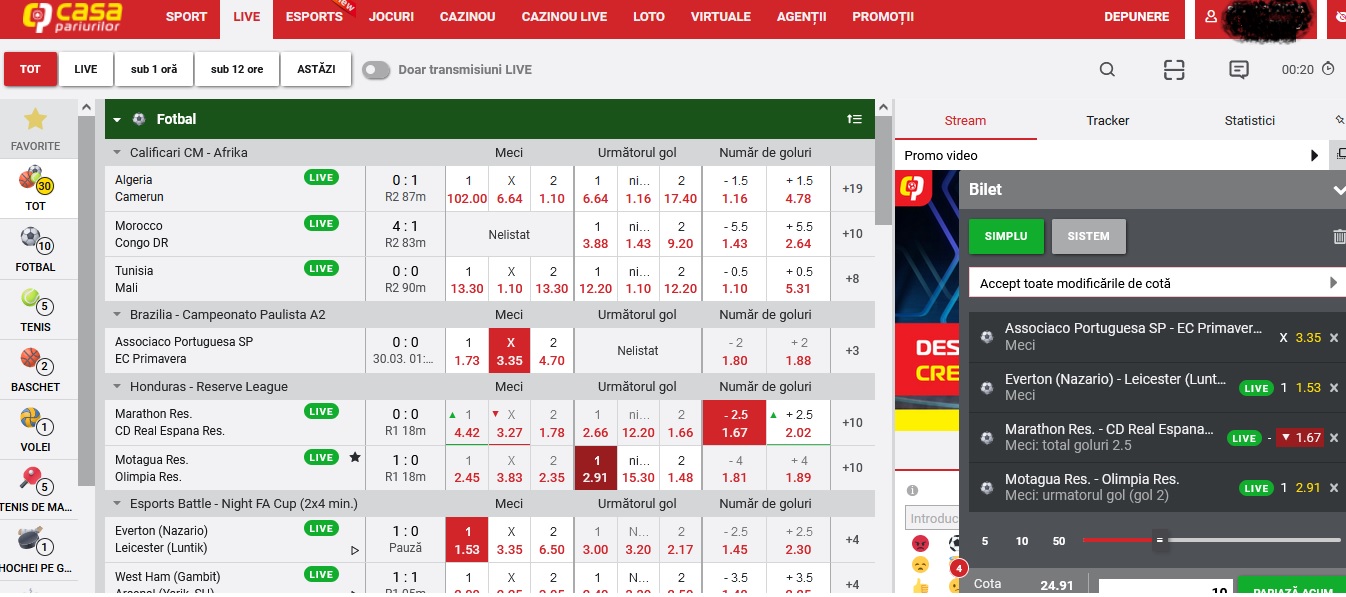Remove Everton (Nazario) selection from bet slip
Image resolution: width=1346 pixels, height=597 pixels.
(x=1333, y=388)
